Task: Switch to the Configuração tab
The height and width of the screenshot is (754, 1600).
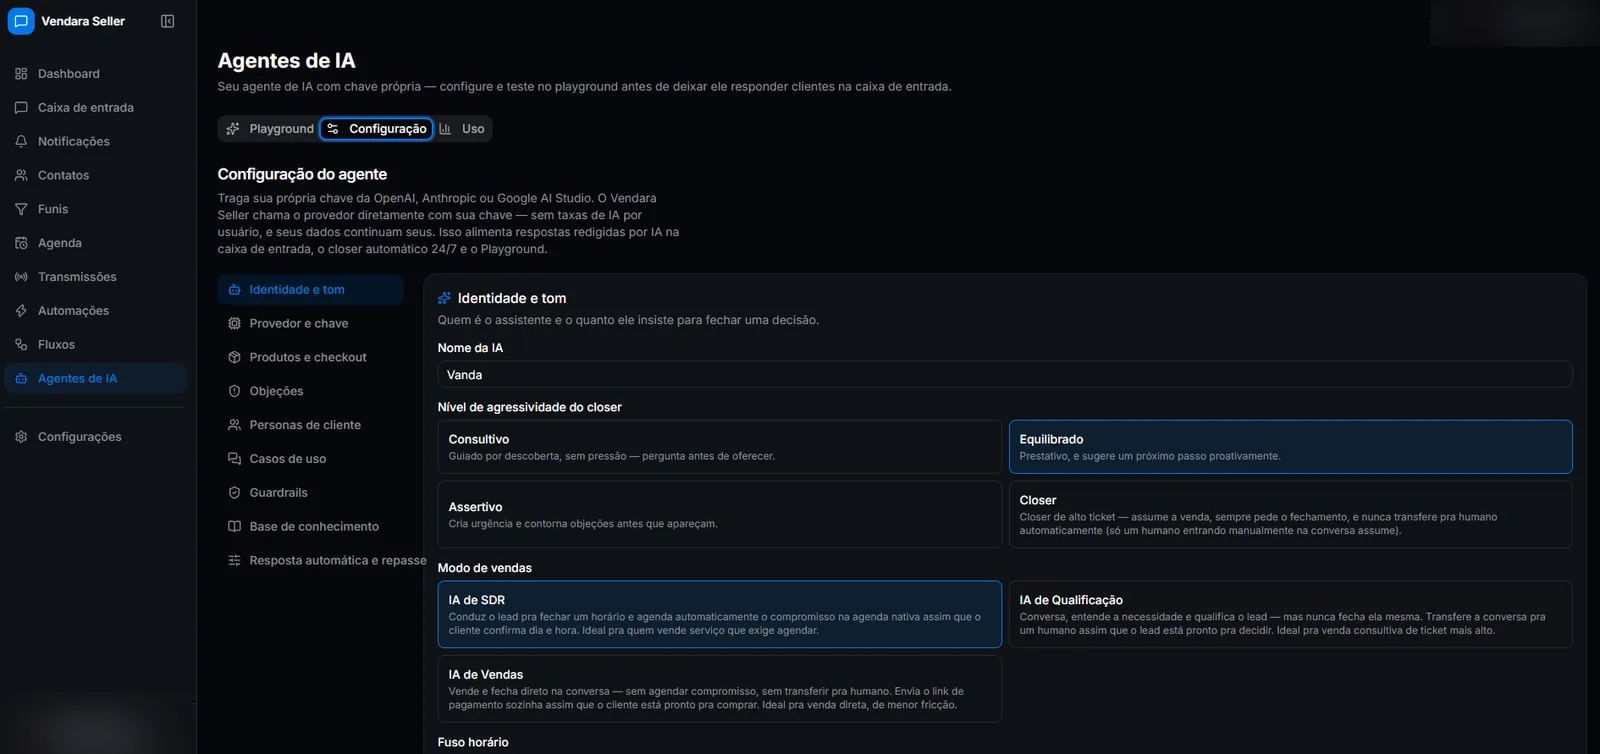Action: tap(377, 129)
